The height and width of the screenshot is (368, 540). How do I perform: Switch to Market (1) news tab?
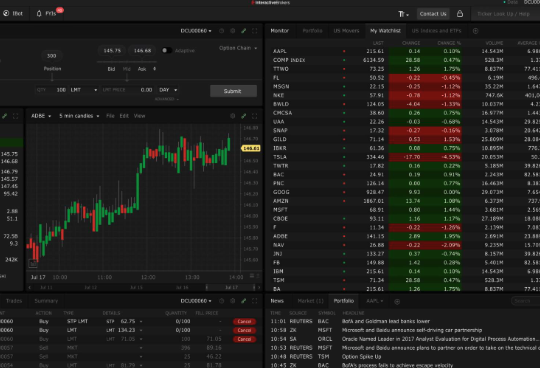pyautogui.click(x=310, y=301)
